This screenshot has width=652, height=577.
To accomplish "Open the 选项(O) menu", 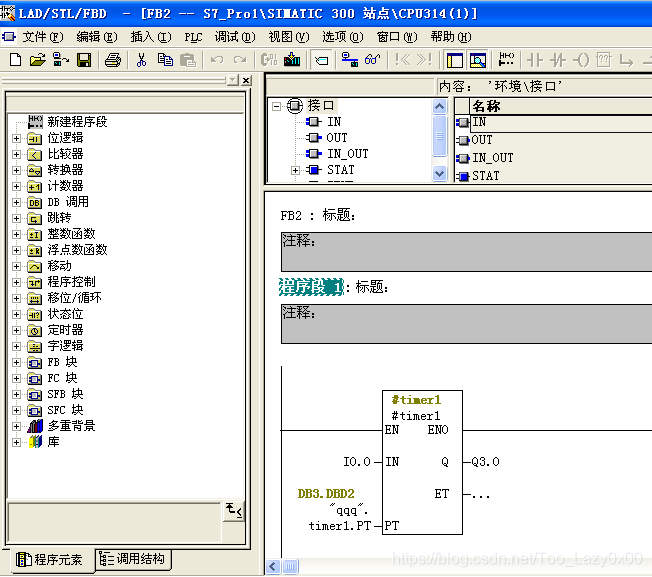I will [342, 37].
